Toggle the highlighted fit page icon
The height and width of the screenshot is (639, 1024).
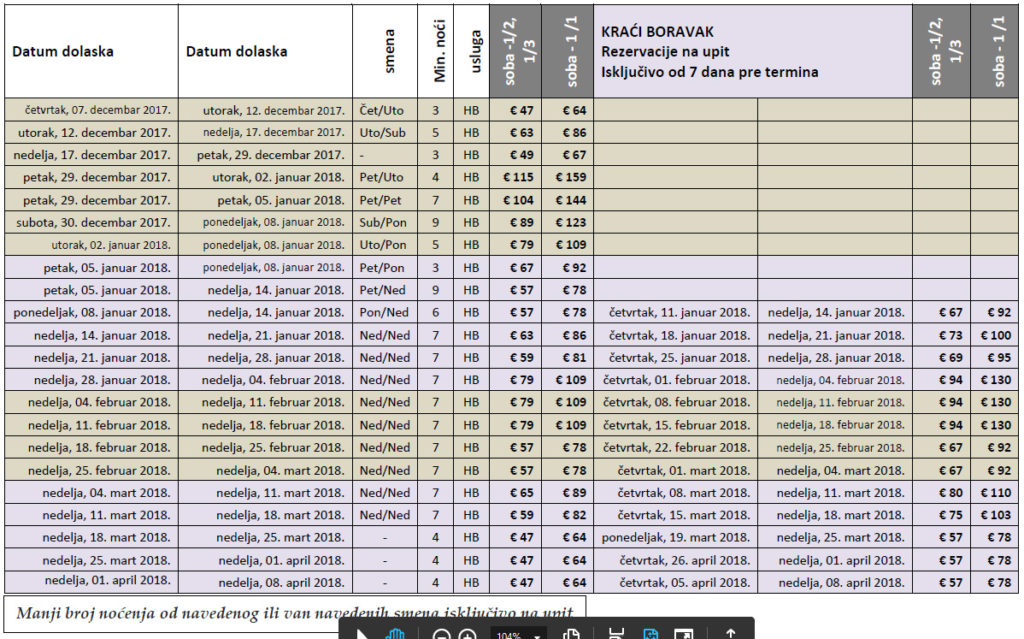[650, 634]
